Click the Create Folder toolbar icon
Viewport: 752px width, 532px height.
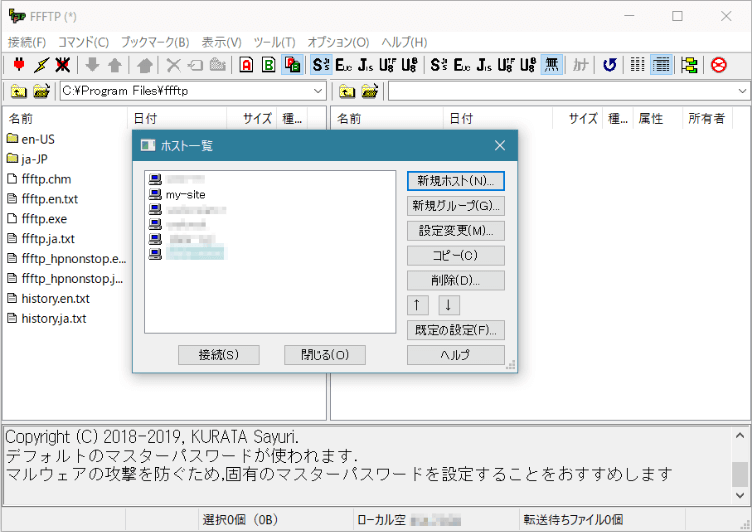point(218,65)
